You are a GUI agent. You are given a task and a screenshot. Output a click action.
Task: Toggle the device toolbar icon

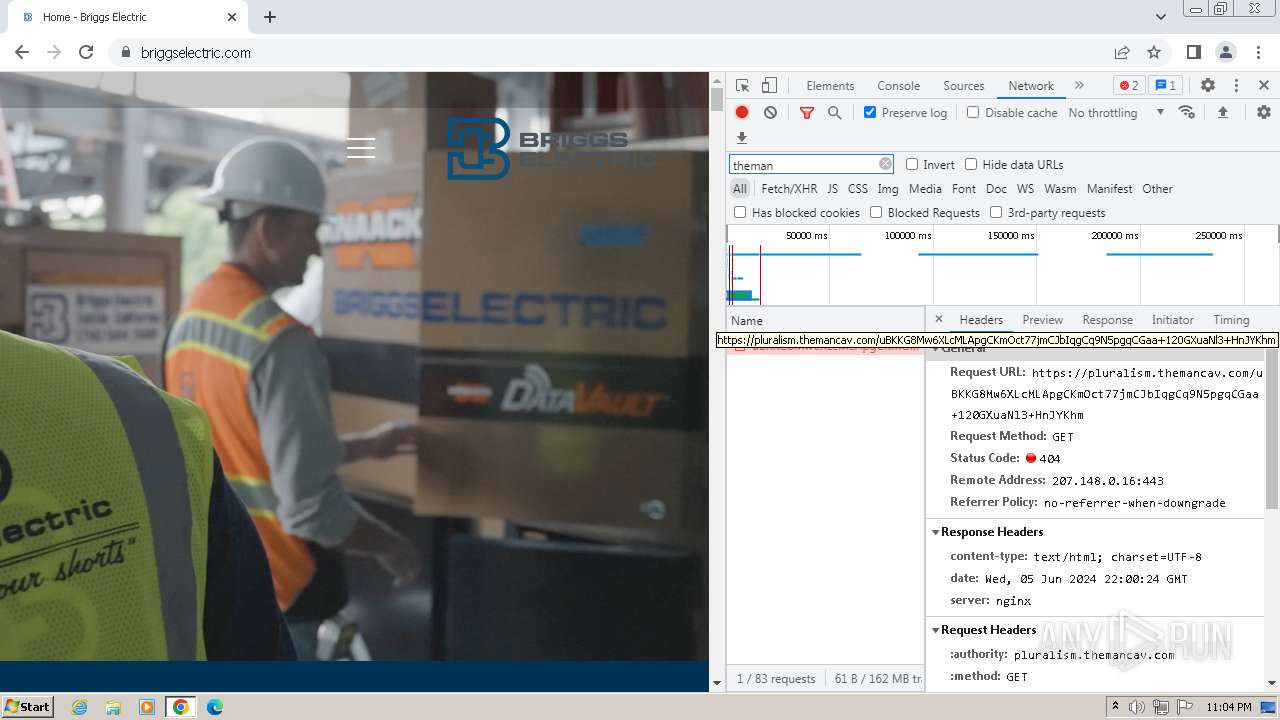(769, 86)
